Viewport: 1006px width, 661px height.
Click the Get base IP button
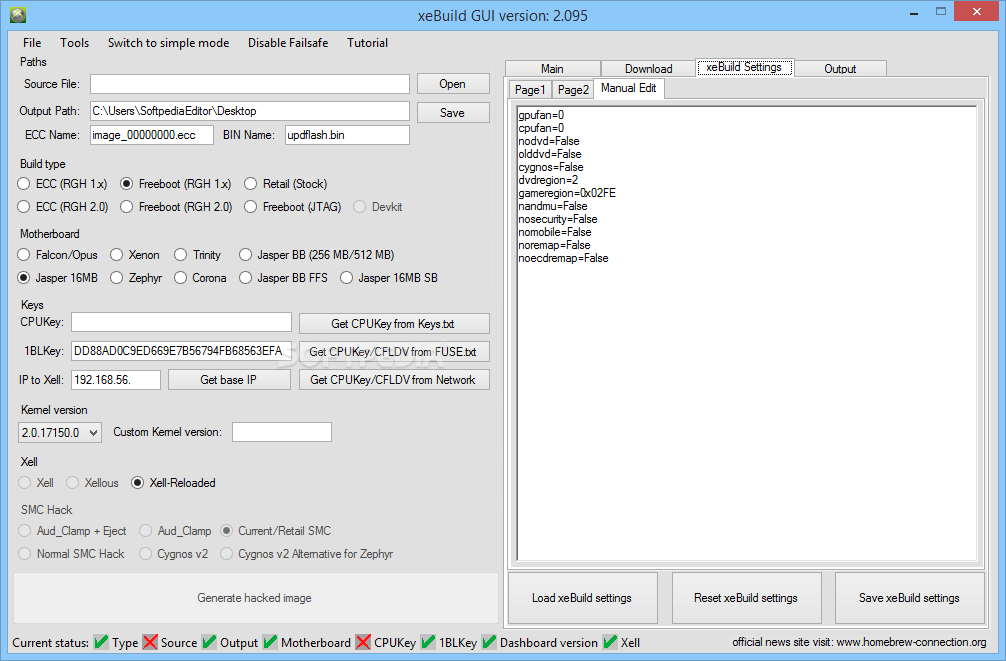(x=229, y=379)
